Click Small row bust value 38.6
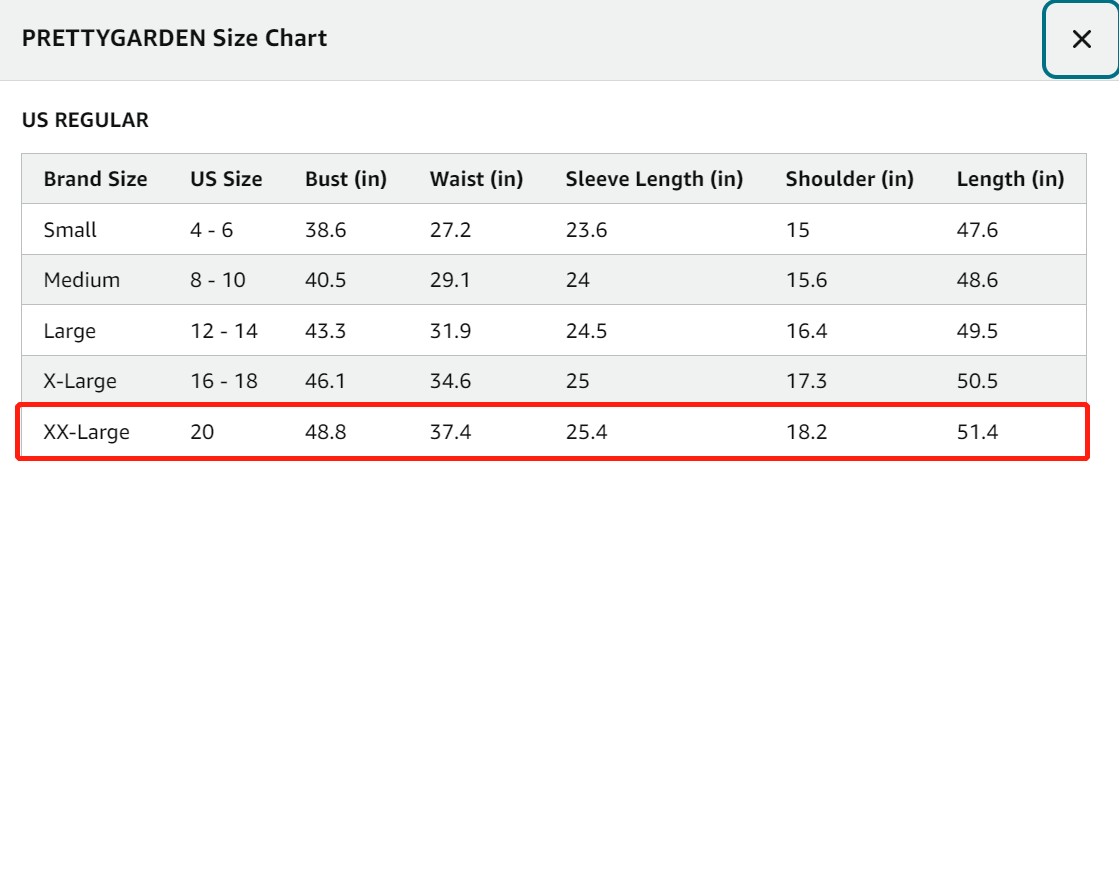The width and height of the screenshot is (1119, 880). click(x=325, y=230)
